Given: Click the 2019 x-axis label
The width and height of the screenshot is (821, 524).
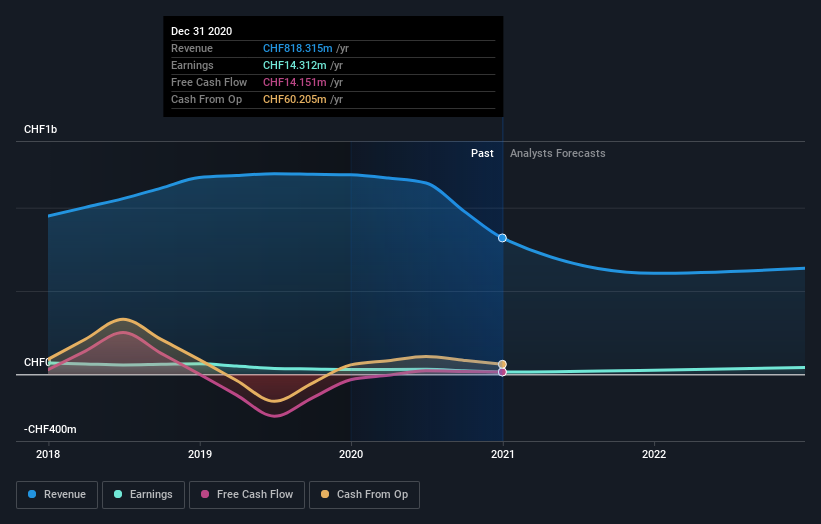Looking at the screenshot, I should coord(200,454).
